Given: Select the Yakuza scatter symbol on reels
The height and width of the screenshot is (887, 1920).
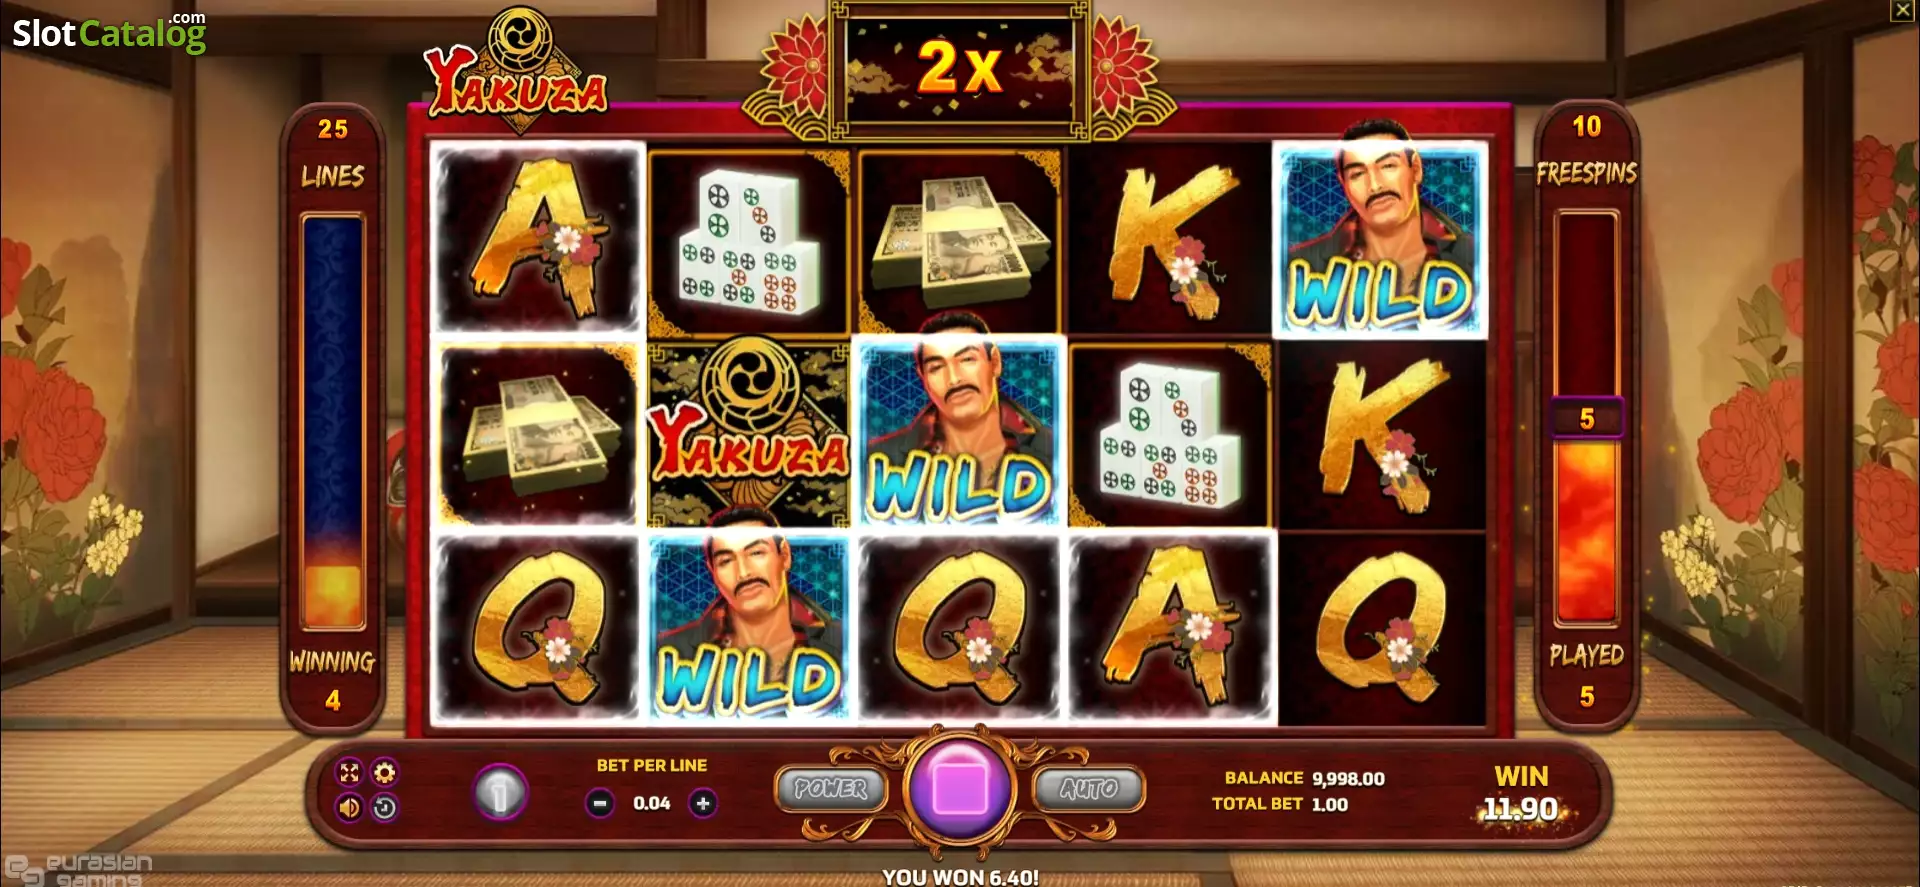Looking at the screenshot, I should 749,433.
